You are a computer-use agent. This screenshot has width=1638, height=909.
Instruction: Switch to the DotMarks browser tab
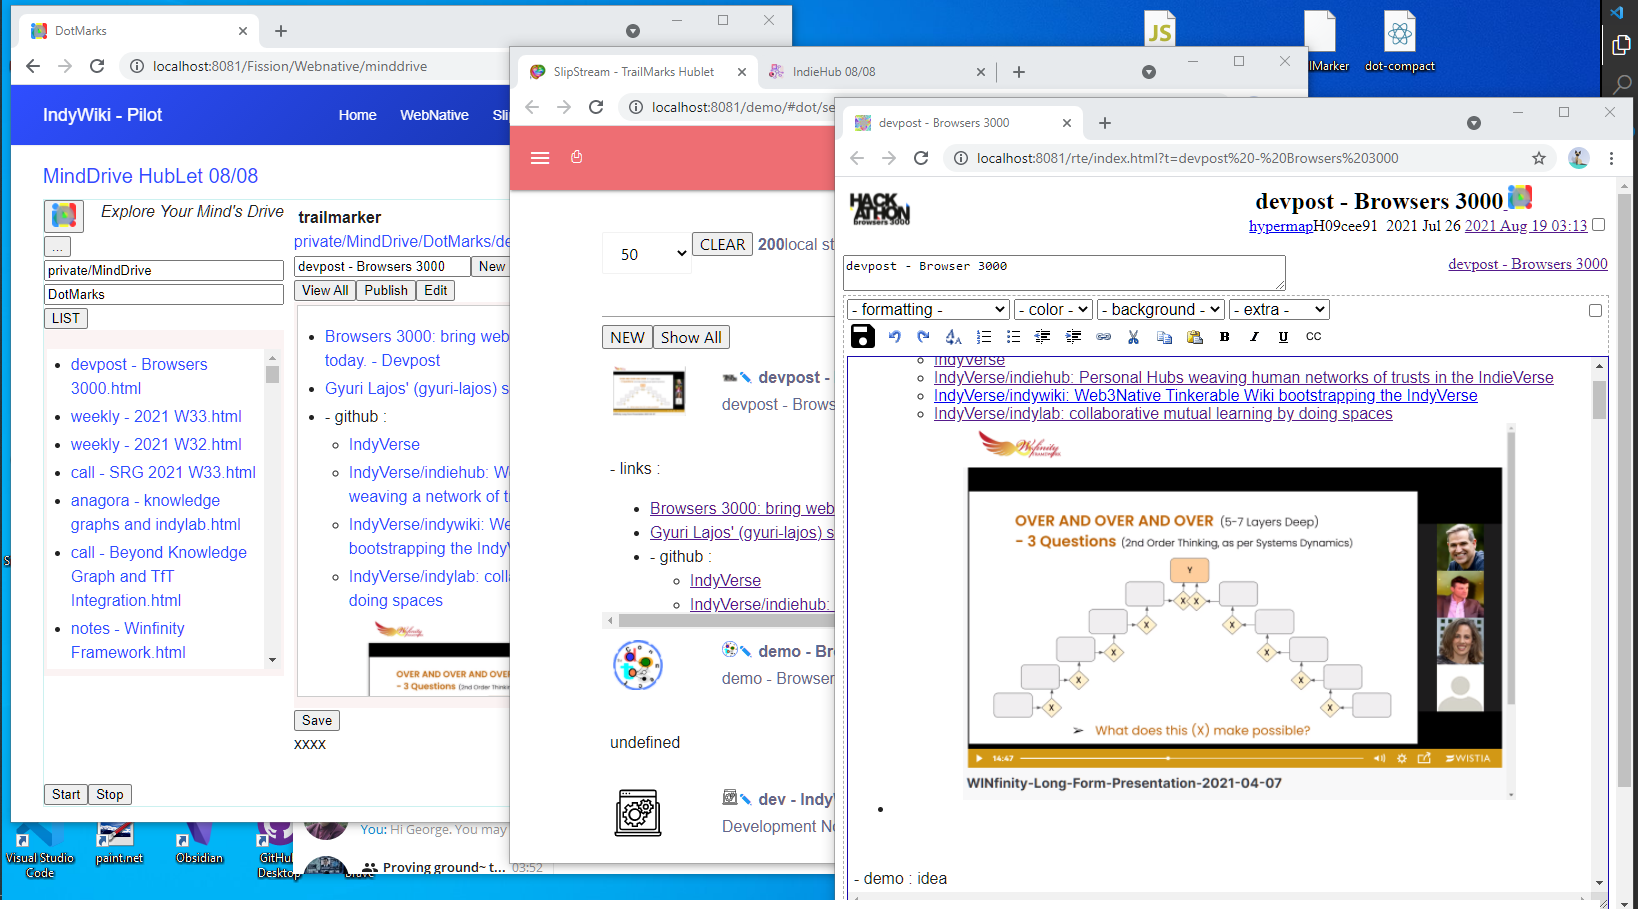click(x=139, y=31)
